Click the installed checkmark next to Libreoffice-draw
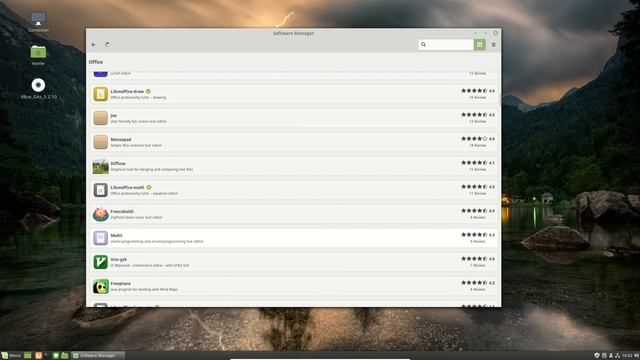The image size is (640, 360). pyautogui.click(x=148, y=91)
